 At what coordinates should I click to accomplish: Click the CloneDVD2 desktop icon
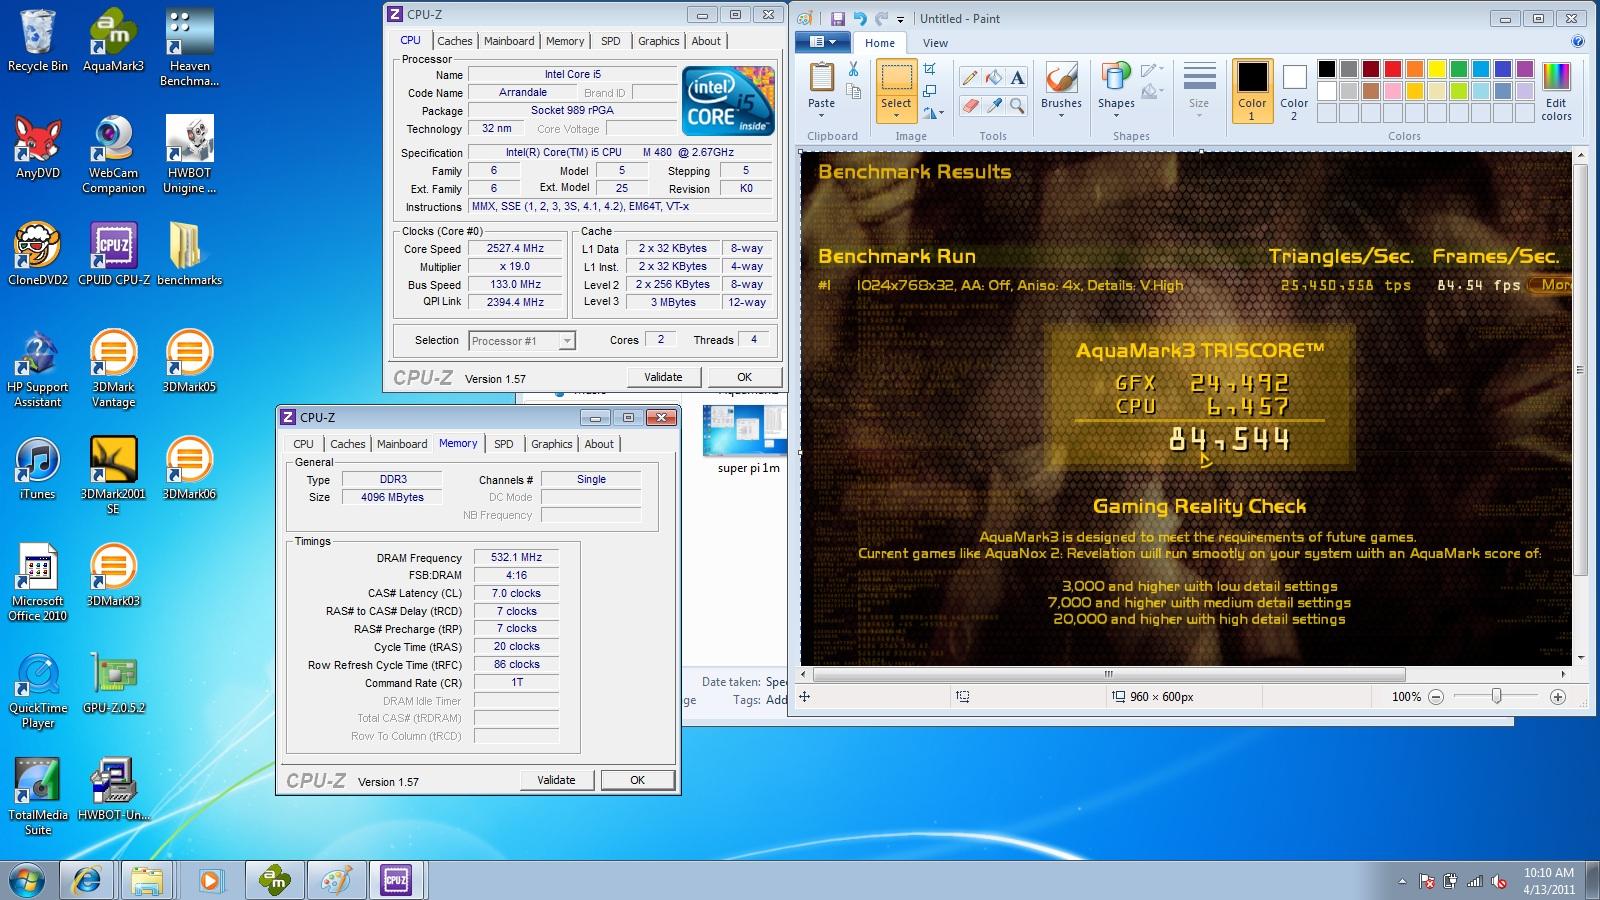pos(38,254)
